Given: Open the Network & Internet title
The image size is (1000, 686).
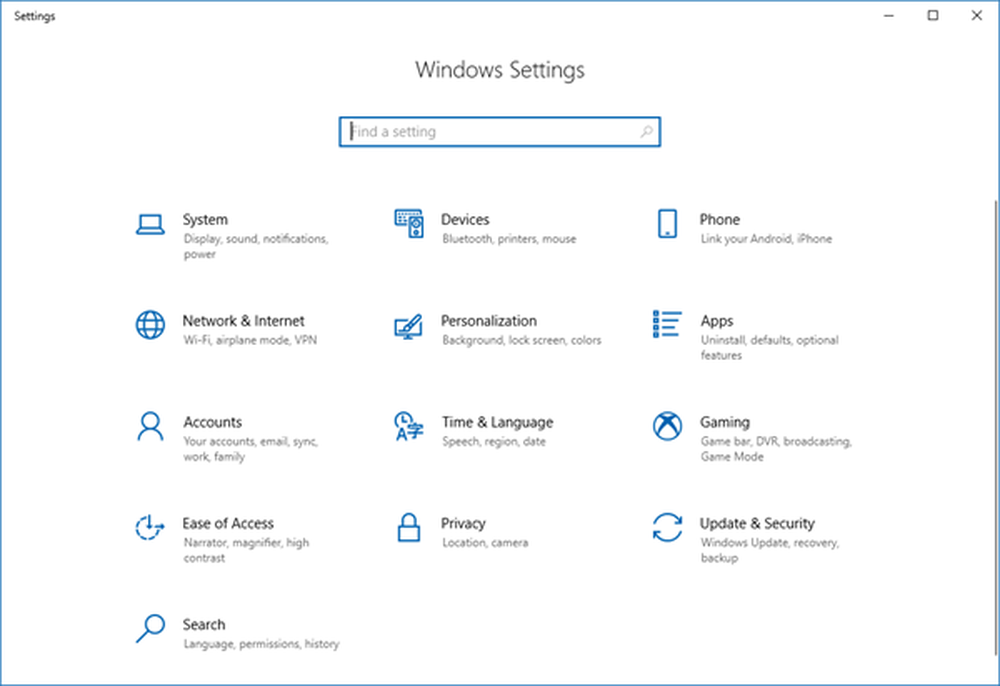Looking at the screenshot, I should [x=243, y=321].
